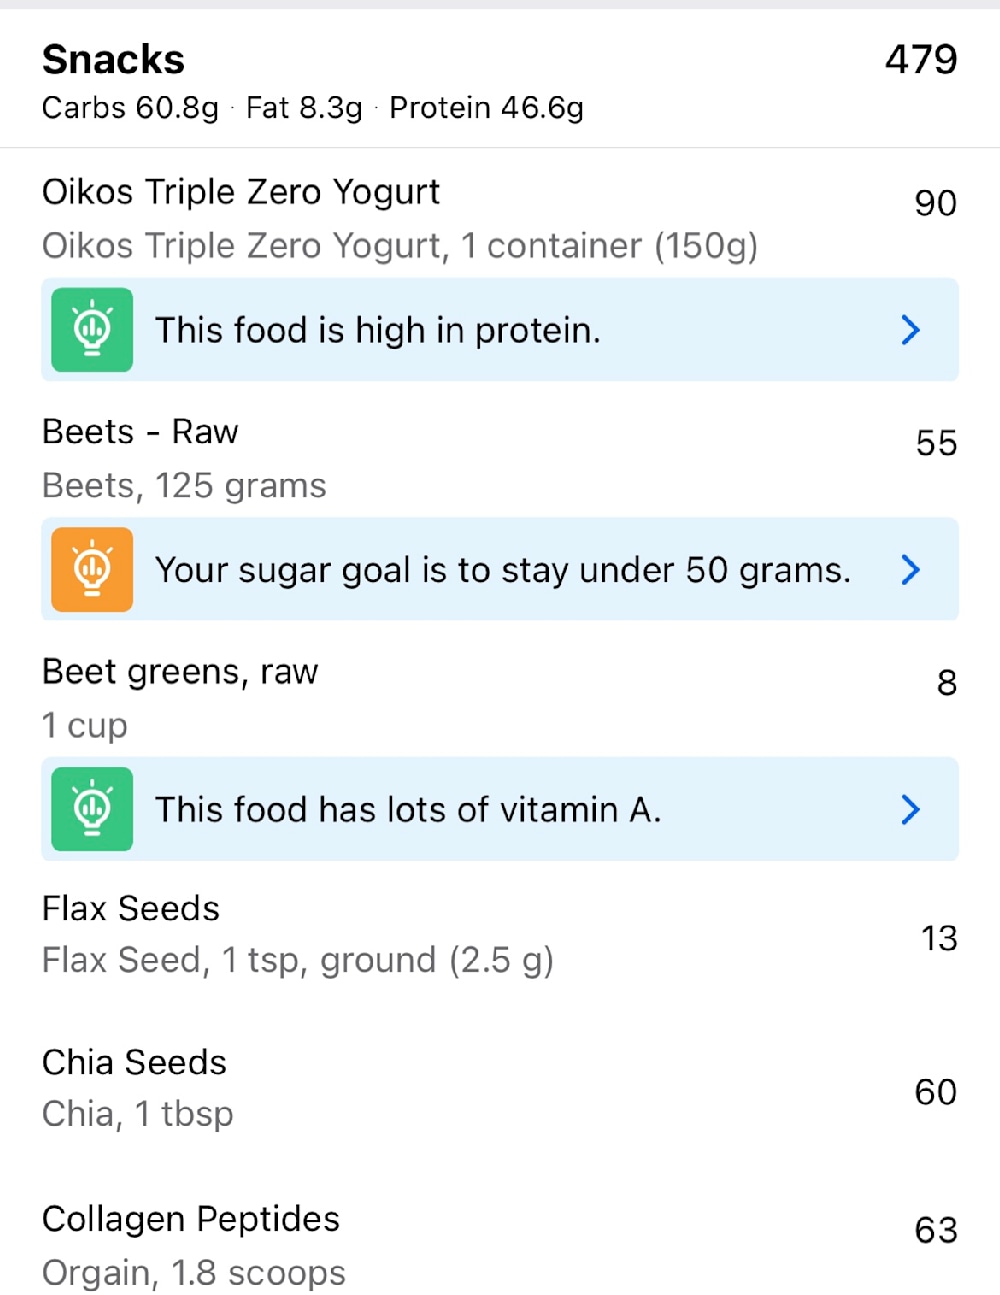
Task: Click 'This food has lots of vitamin A'
Action: coord(408,809)
